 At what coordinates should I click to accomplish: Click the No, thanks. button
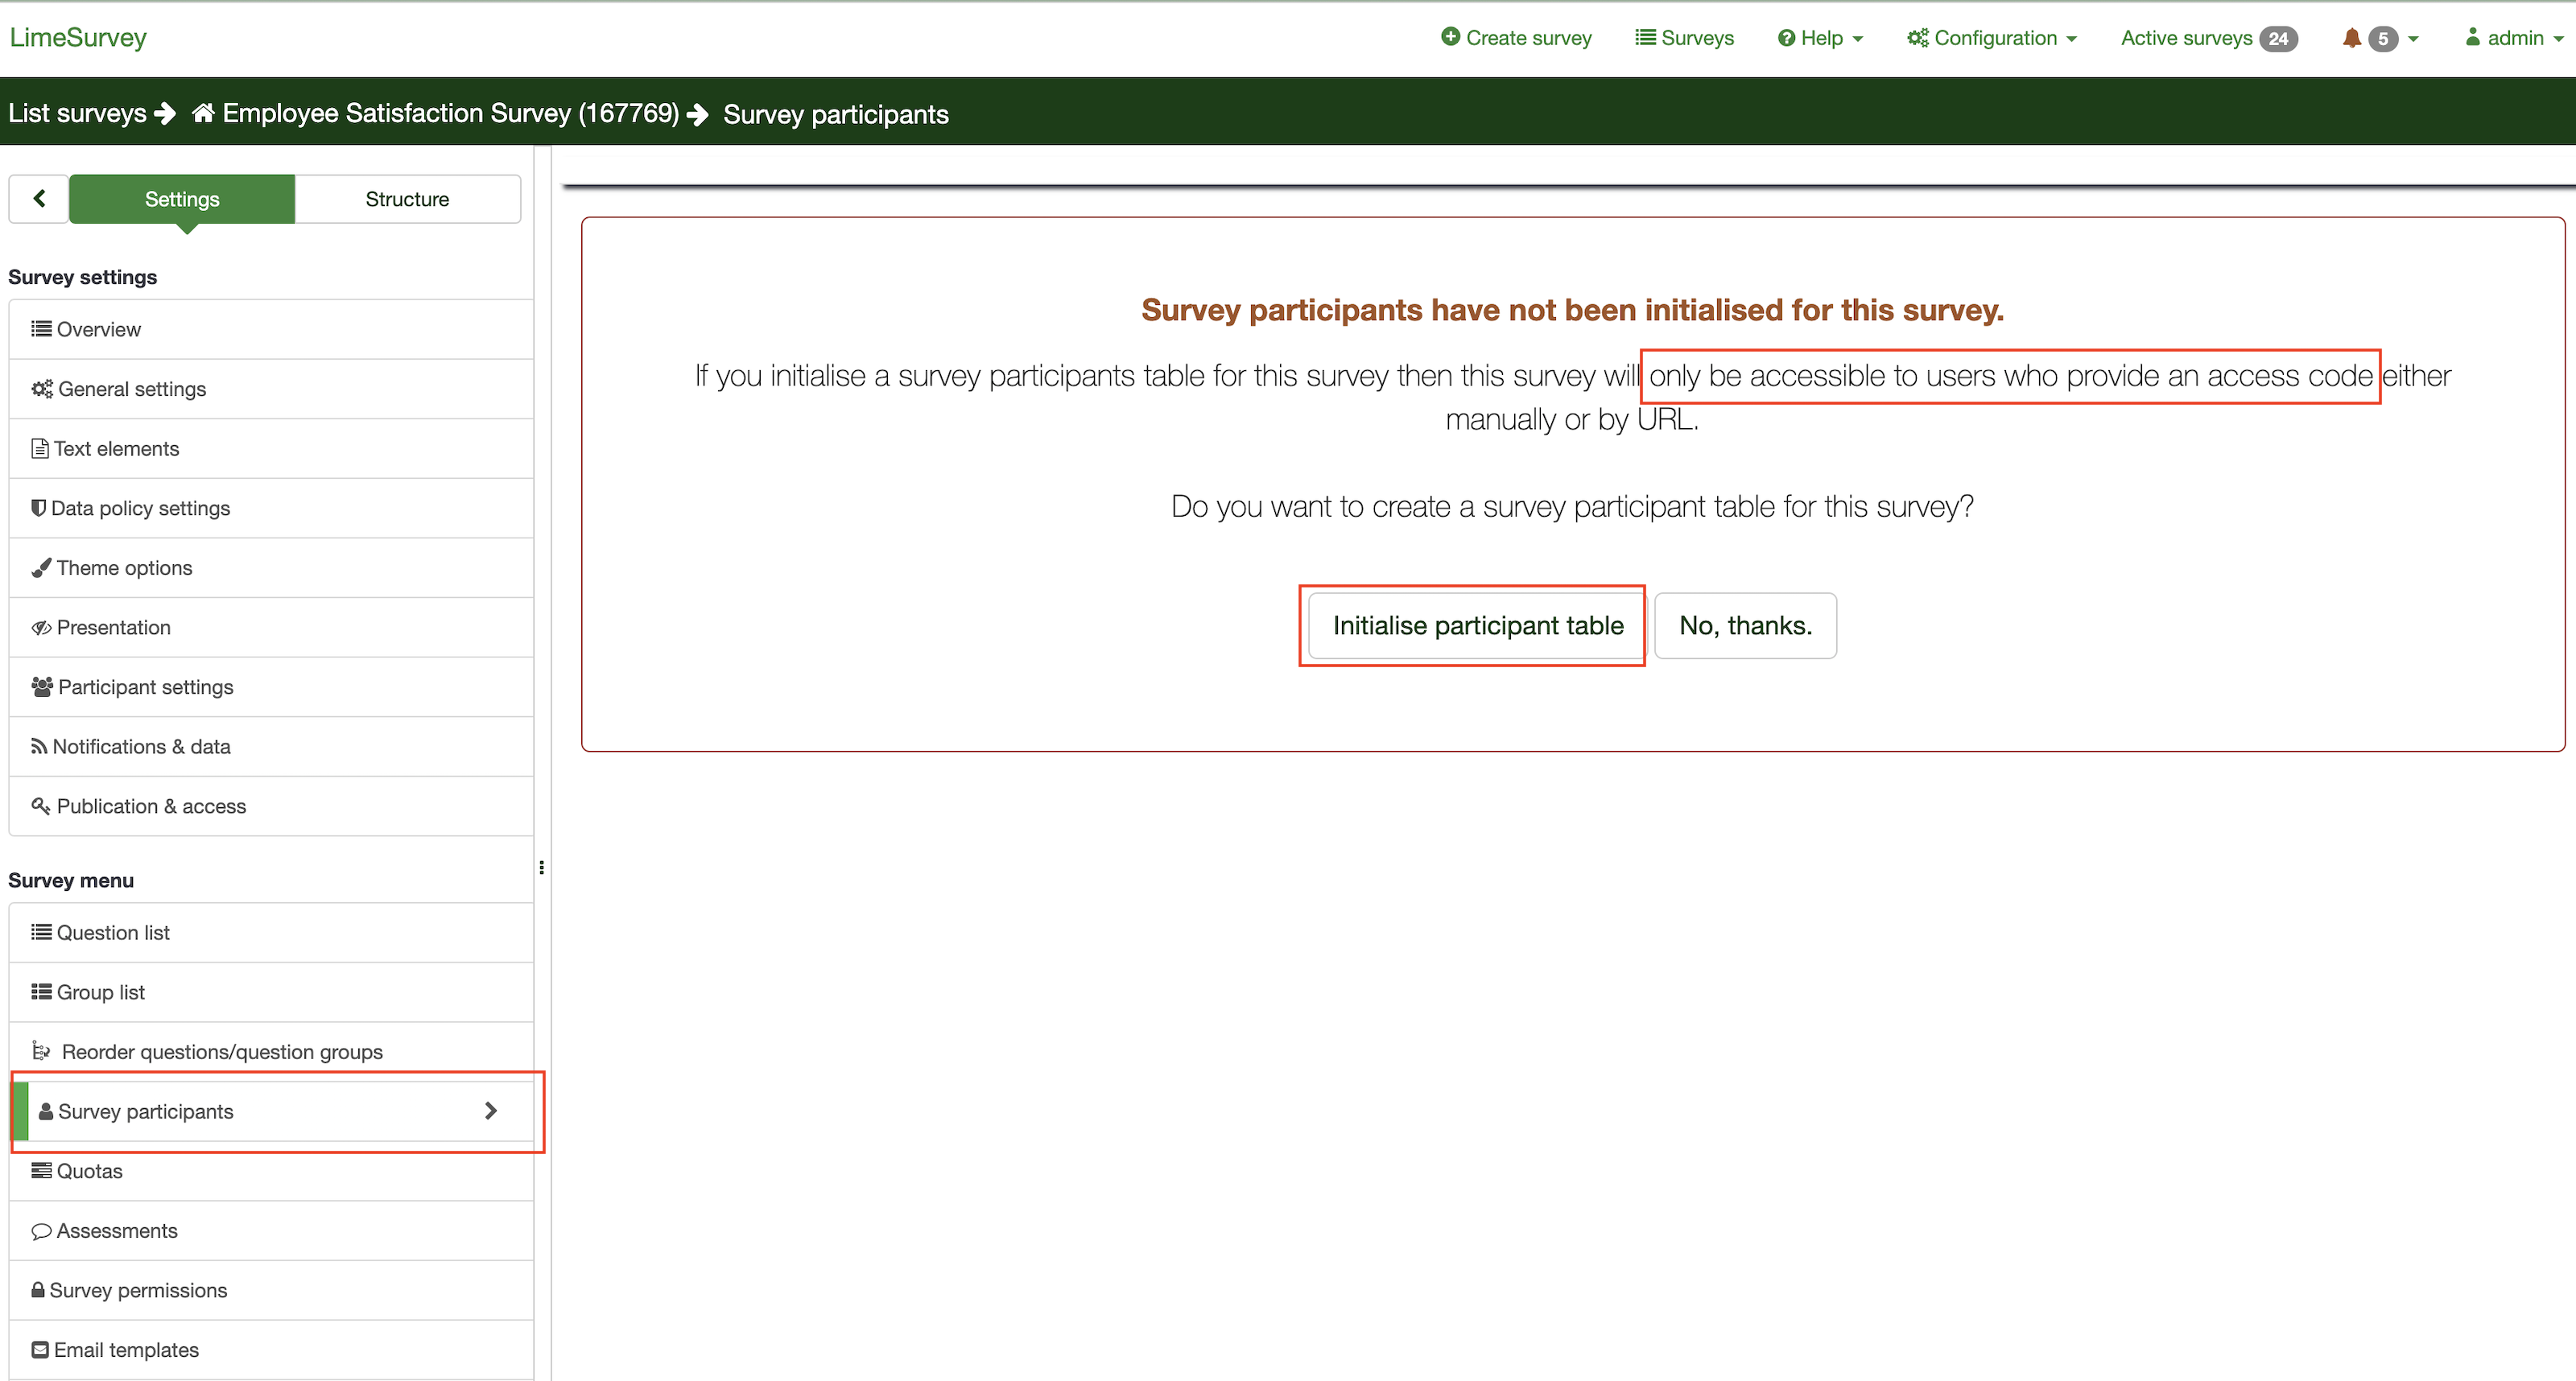tap(1745, 625)
